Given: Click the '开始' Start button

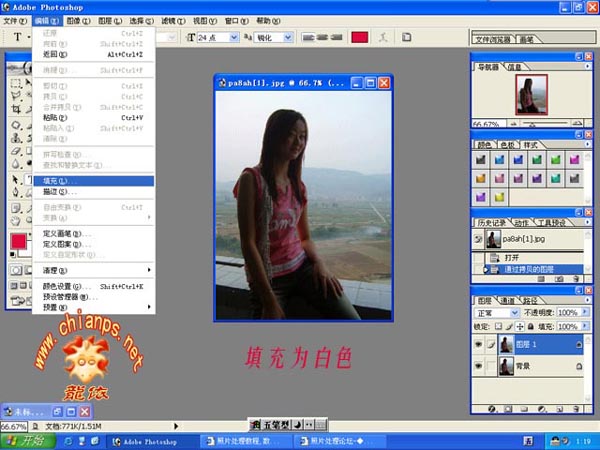Looking at the screenshot, I should click(x=28, y=441).
